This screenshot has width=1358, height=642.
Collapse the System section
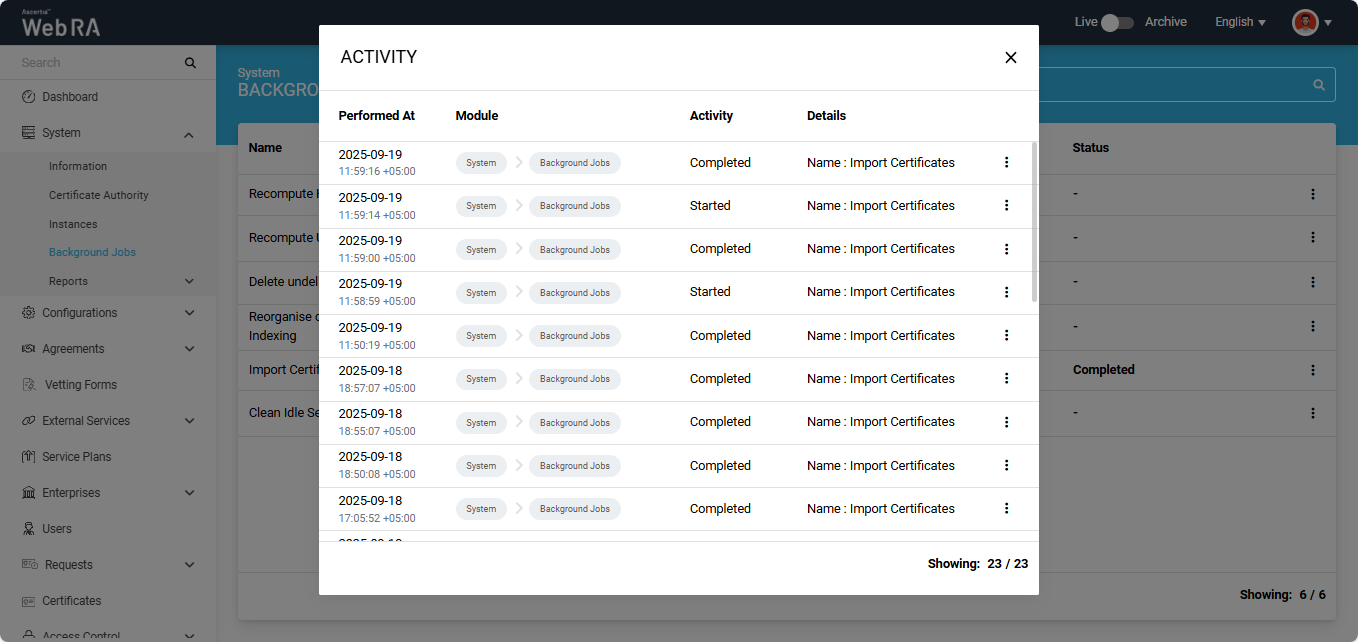(189, 133)
